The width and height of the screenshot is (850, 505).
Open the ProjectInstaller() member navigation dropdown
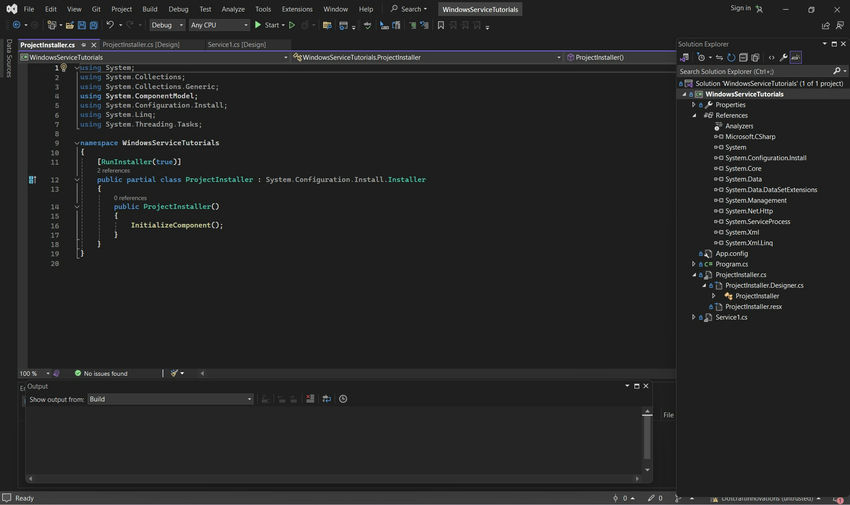(620, 57)
